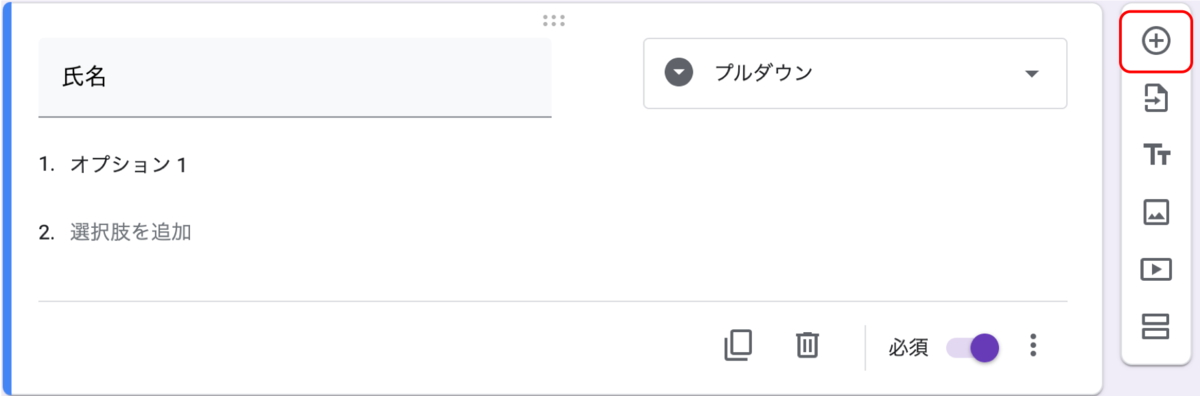
Task: Click the add question plus icon
Action: (x=1156, y=41)
